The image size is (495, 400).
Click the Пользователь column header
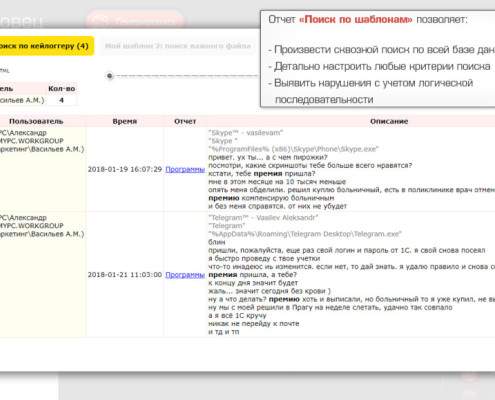point(36,121)
